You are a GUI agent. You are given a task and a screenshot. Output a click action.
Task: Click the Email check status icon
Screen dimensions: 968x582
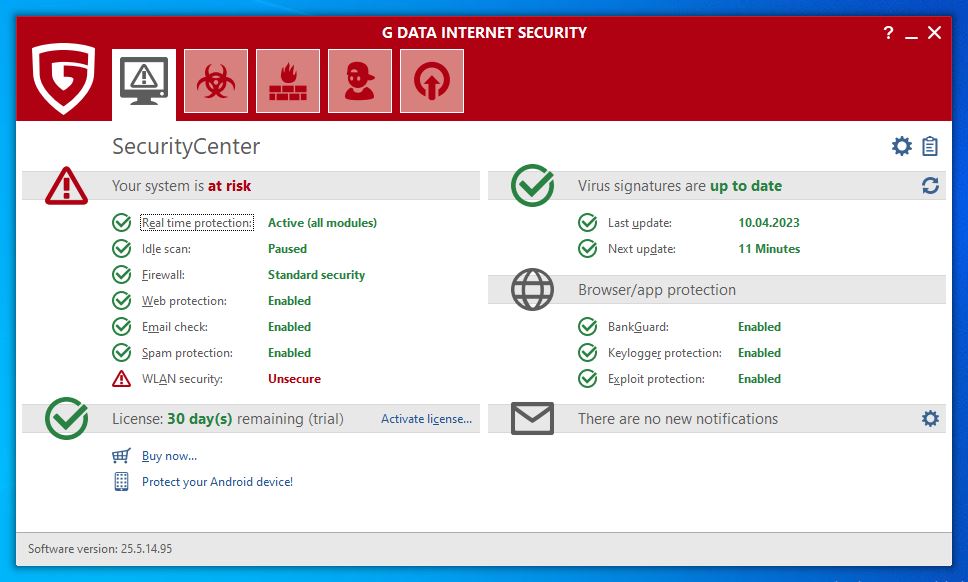[x=121, y=326]
